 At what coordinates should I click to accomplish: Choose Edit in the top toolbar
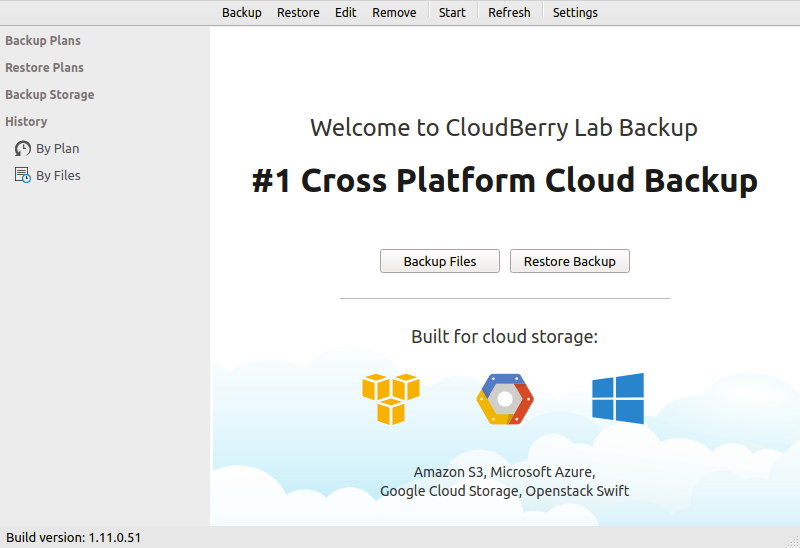[346, 13]
